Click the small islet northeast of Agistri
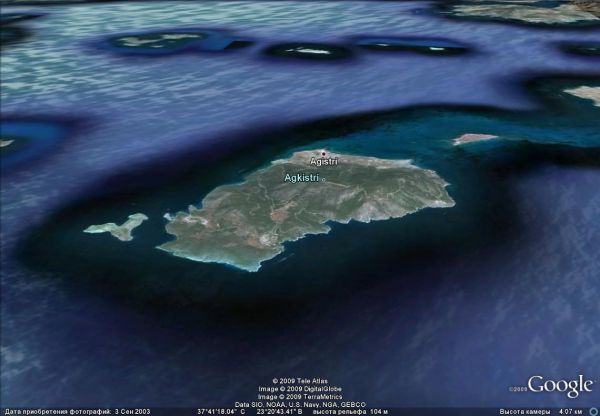Viewport: 600px width, 416px height. (473, 139)
